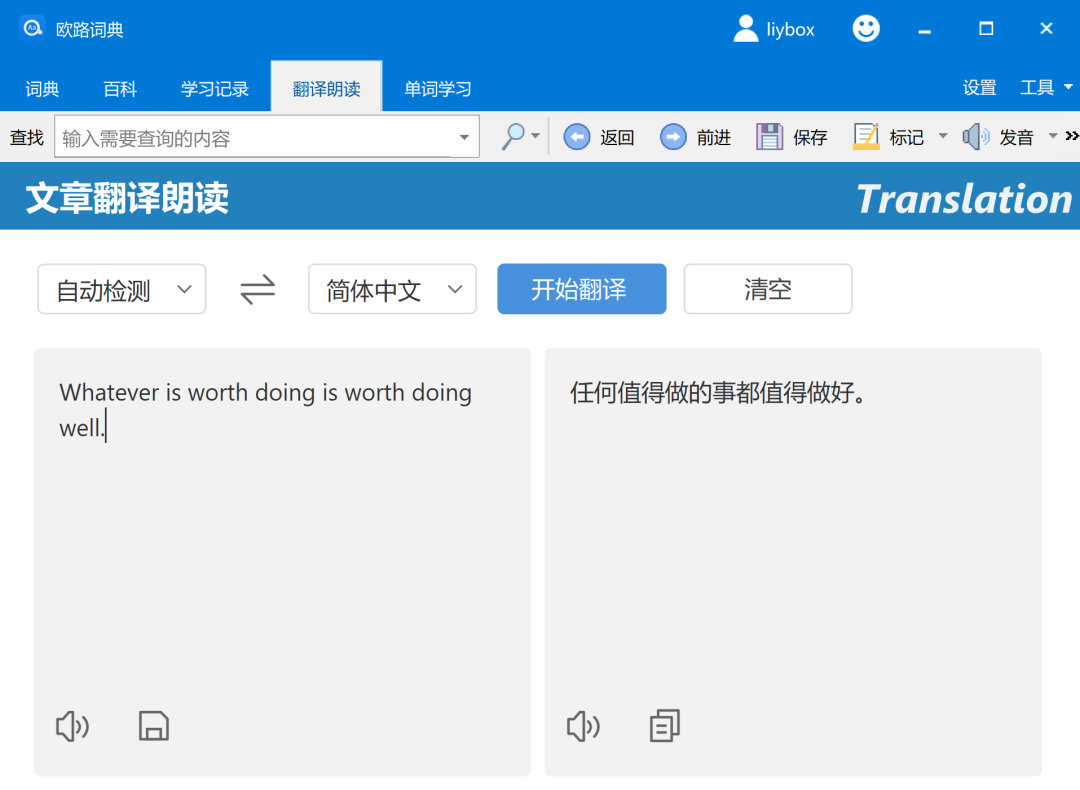Open the smiley face feedback icon
The width and height of the screenshot is (1080, 790).
[x=866, y=29]
